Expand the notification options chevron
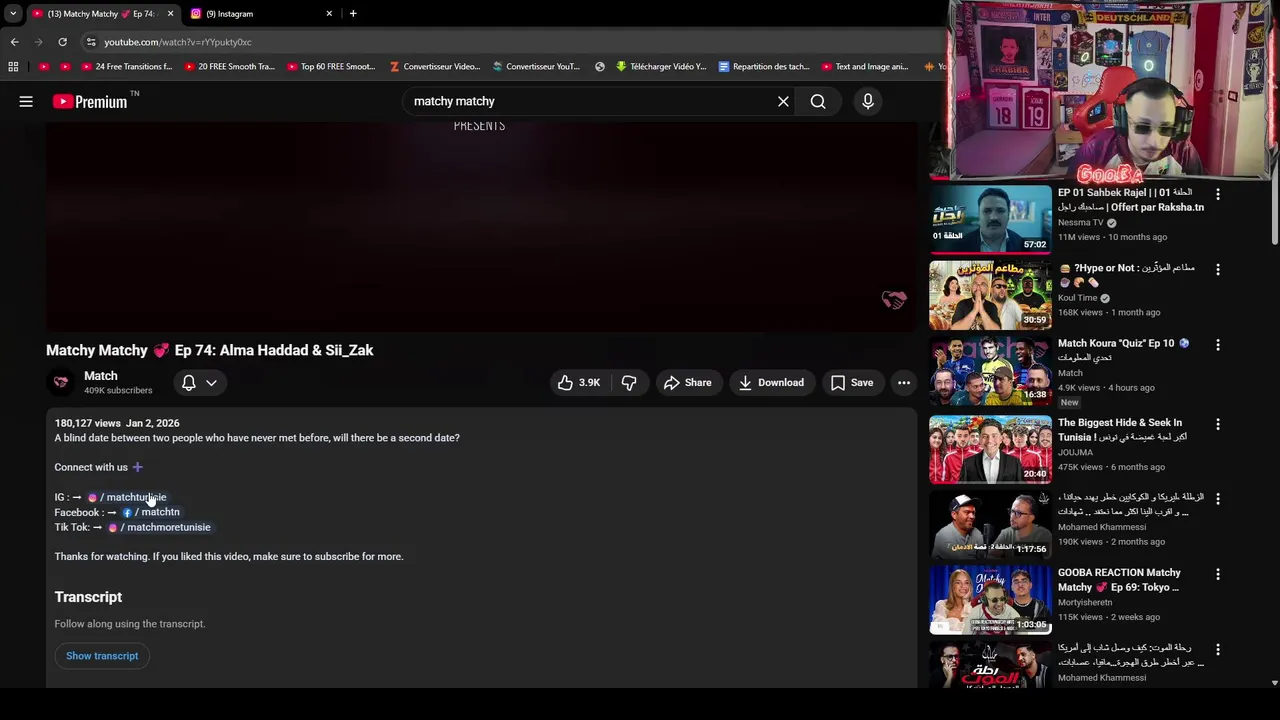The width and height of the screenshot is (1280, 720). [x=211, y=382]
